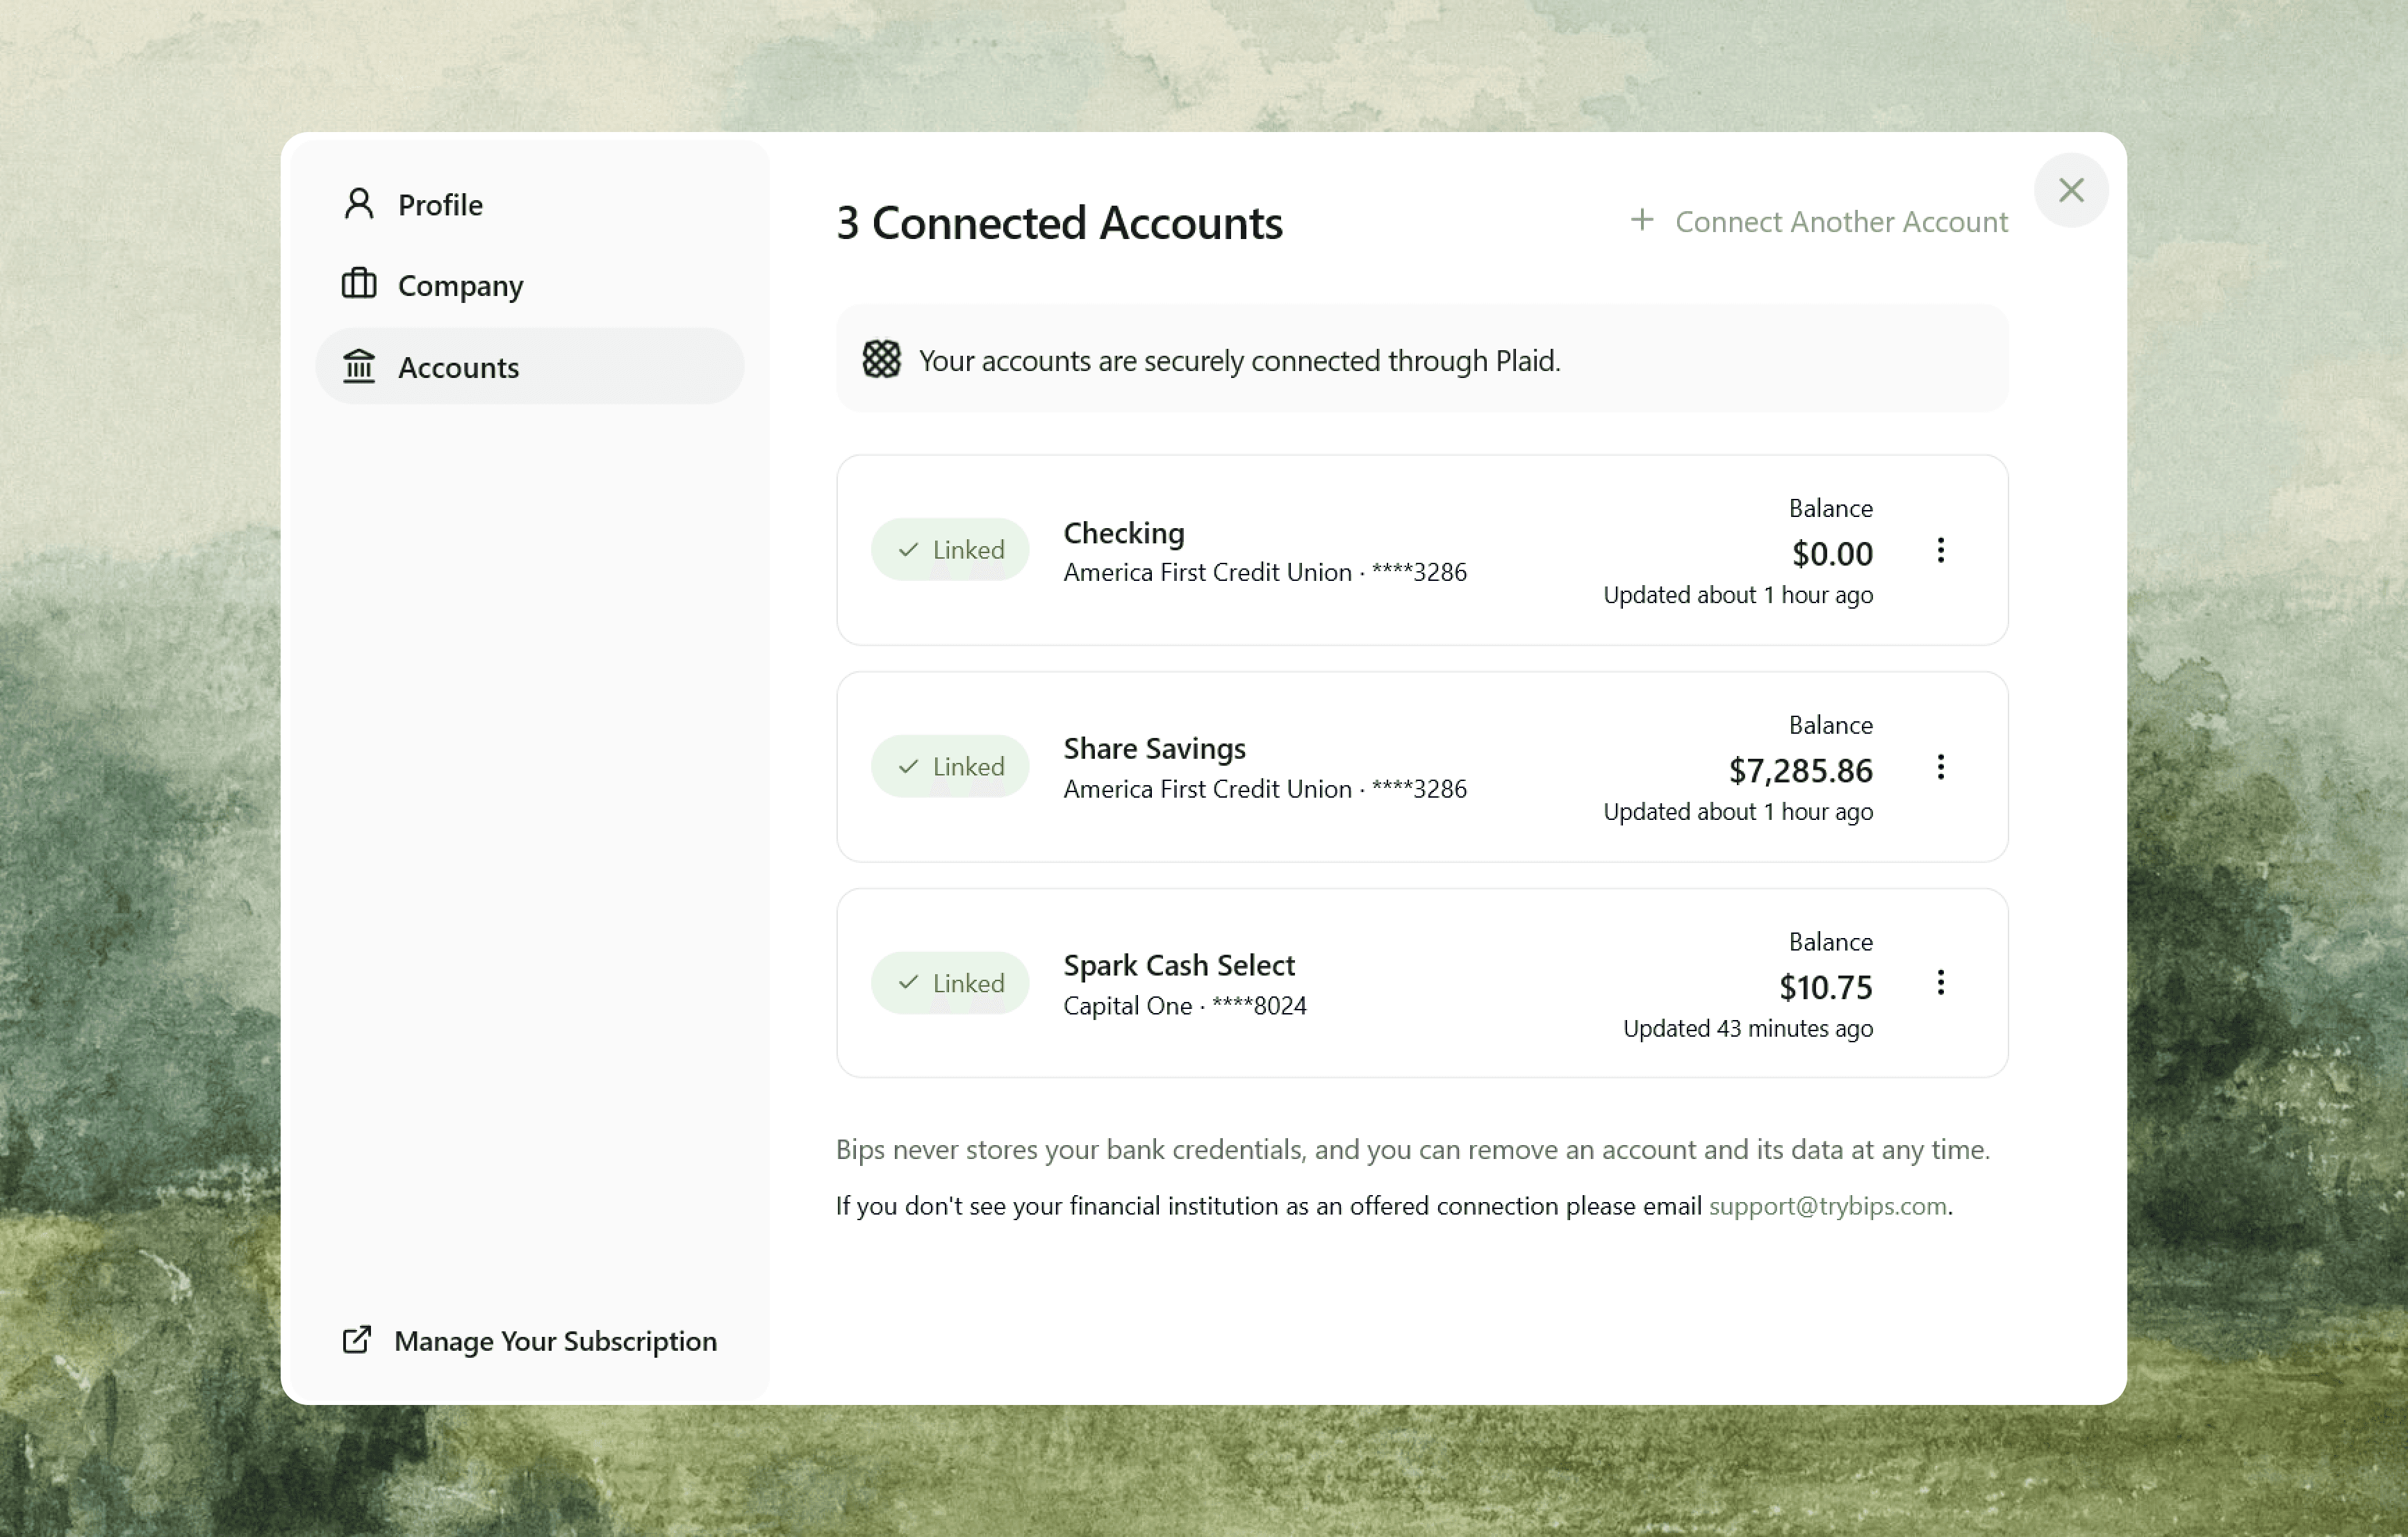The height and width of the screenshot is (1537, 2408).
Task: Switch to the Profile section
Action: pyautogui.click(x=440, y=205)
